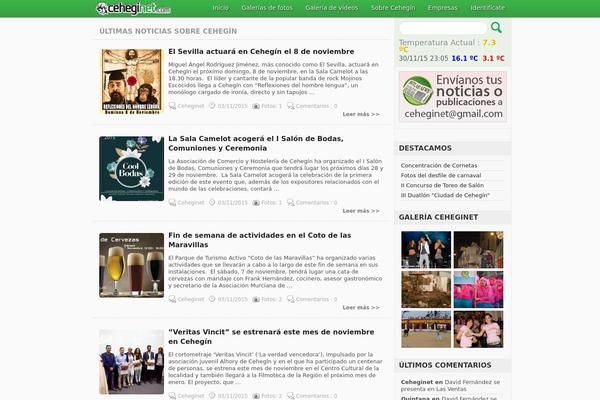The image size is (600, 400).
Task: Click the GALERÍA CEHEGINET heading
Action: pos(438,217)
